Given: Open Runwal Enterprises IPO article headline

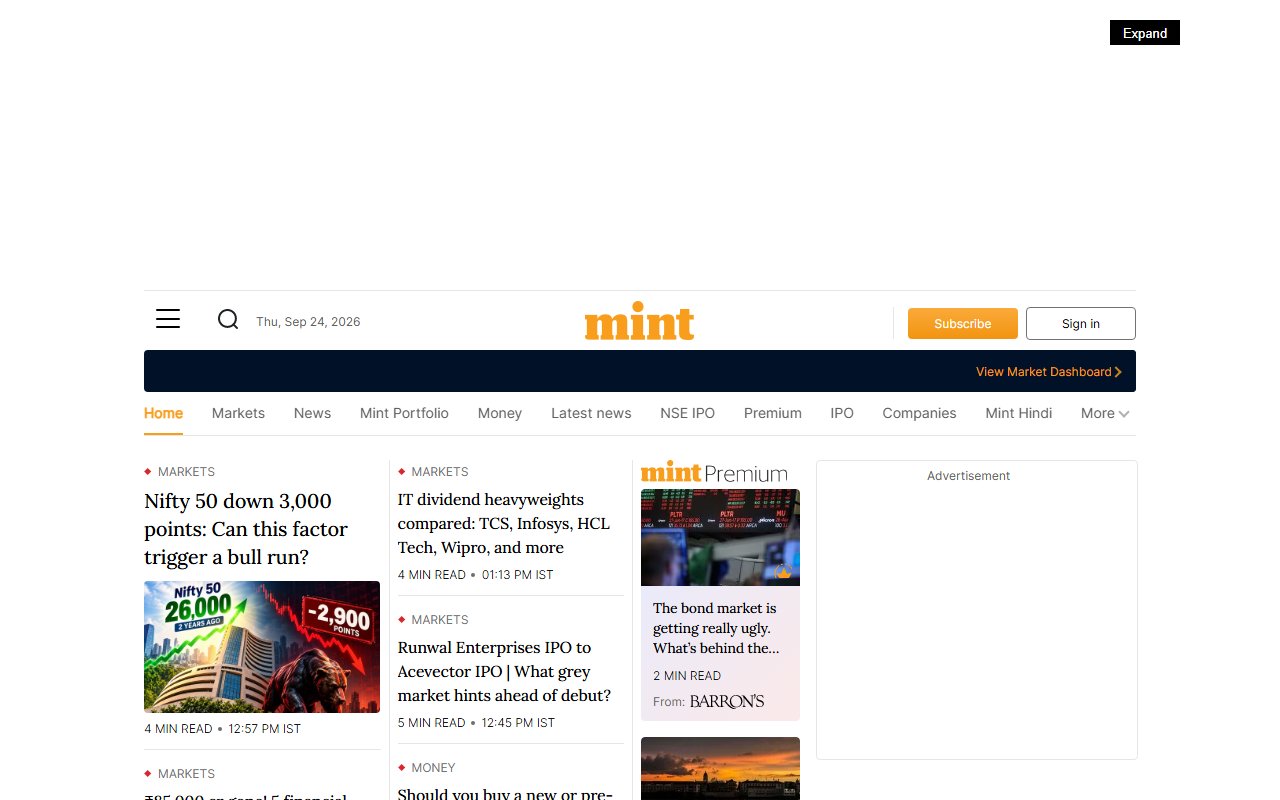Looking at the screenshot, I should pos(504,671).
